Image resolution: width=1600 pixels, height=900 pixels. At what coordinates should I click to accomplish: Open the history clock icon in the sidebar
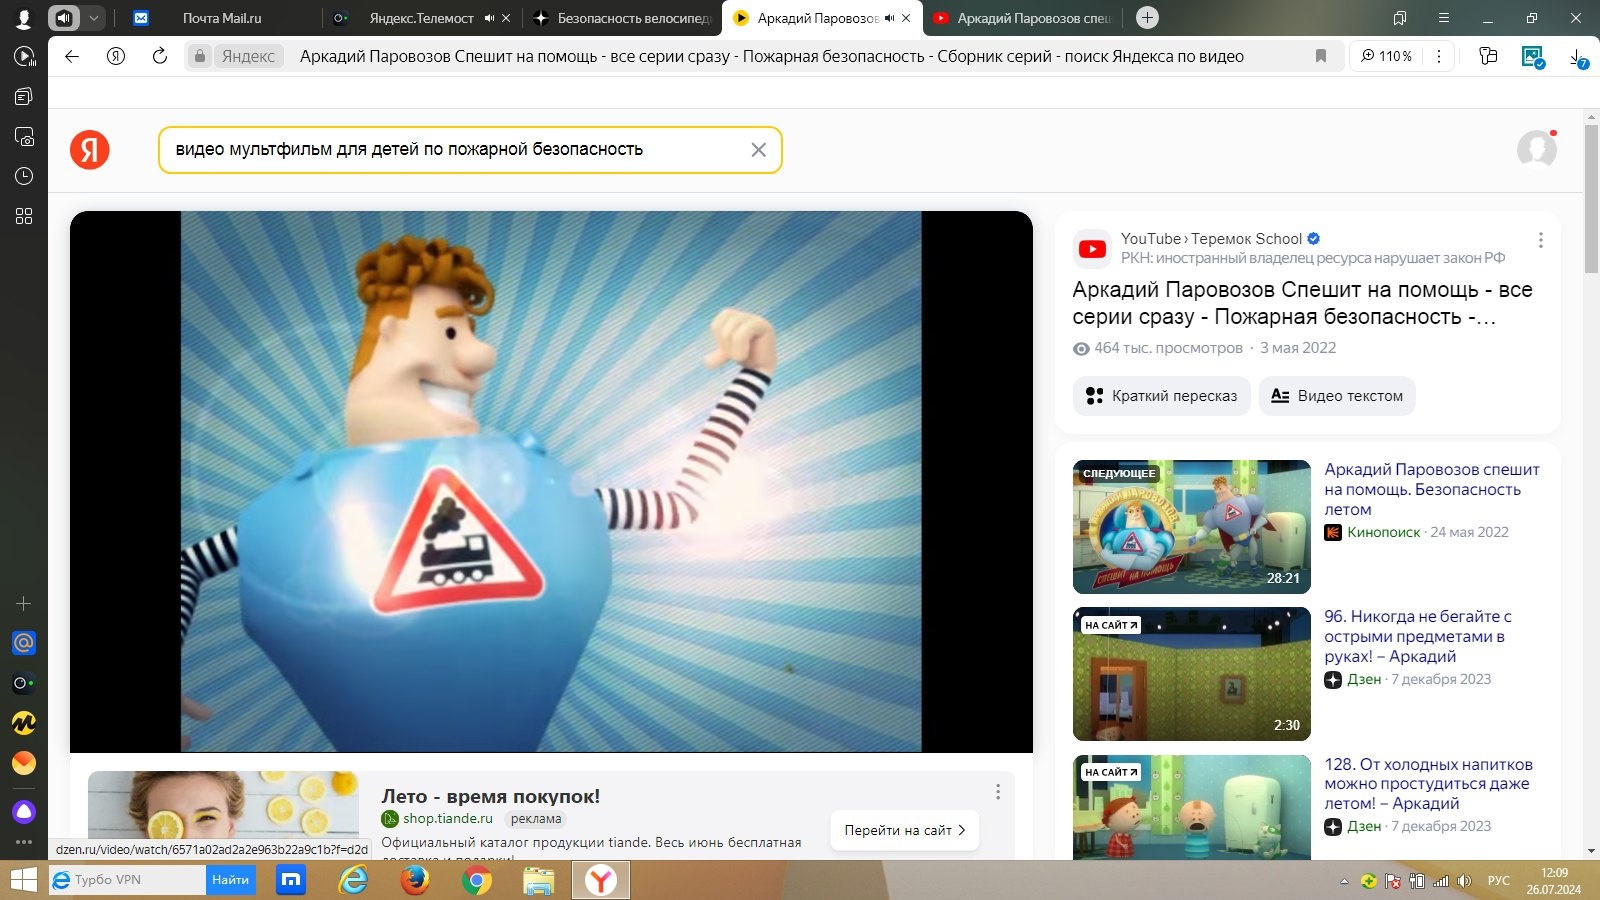[x=24, y=176]
